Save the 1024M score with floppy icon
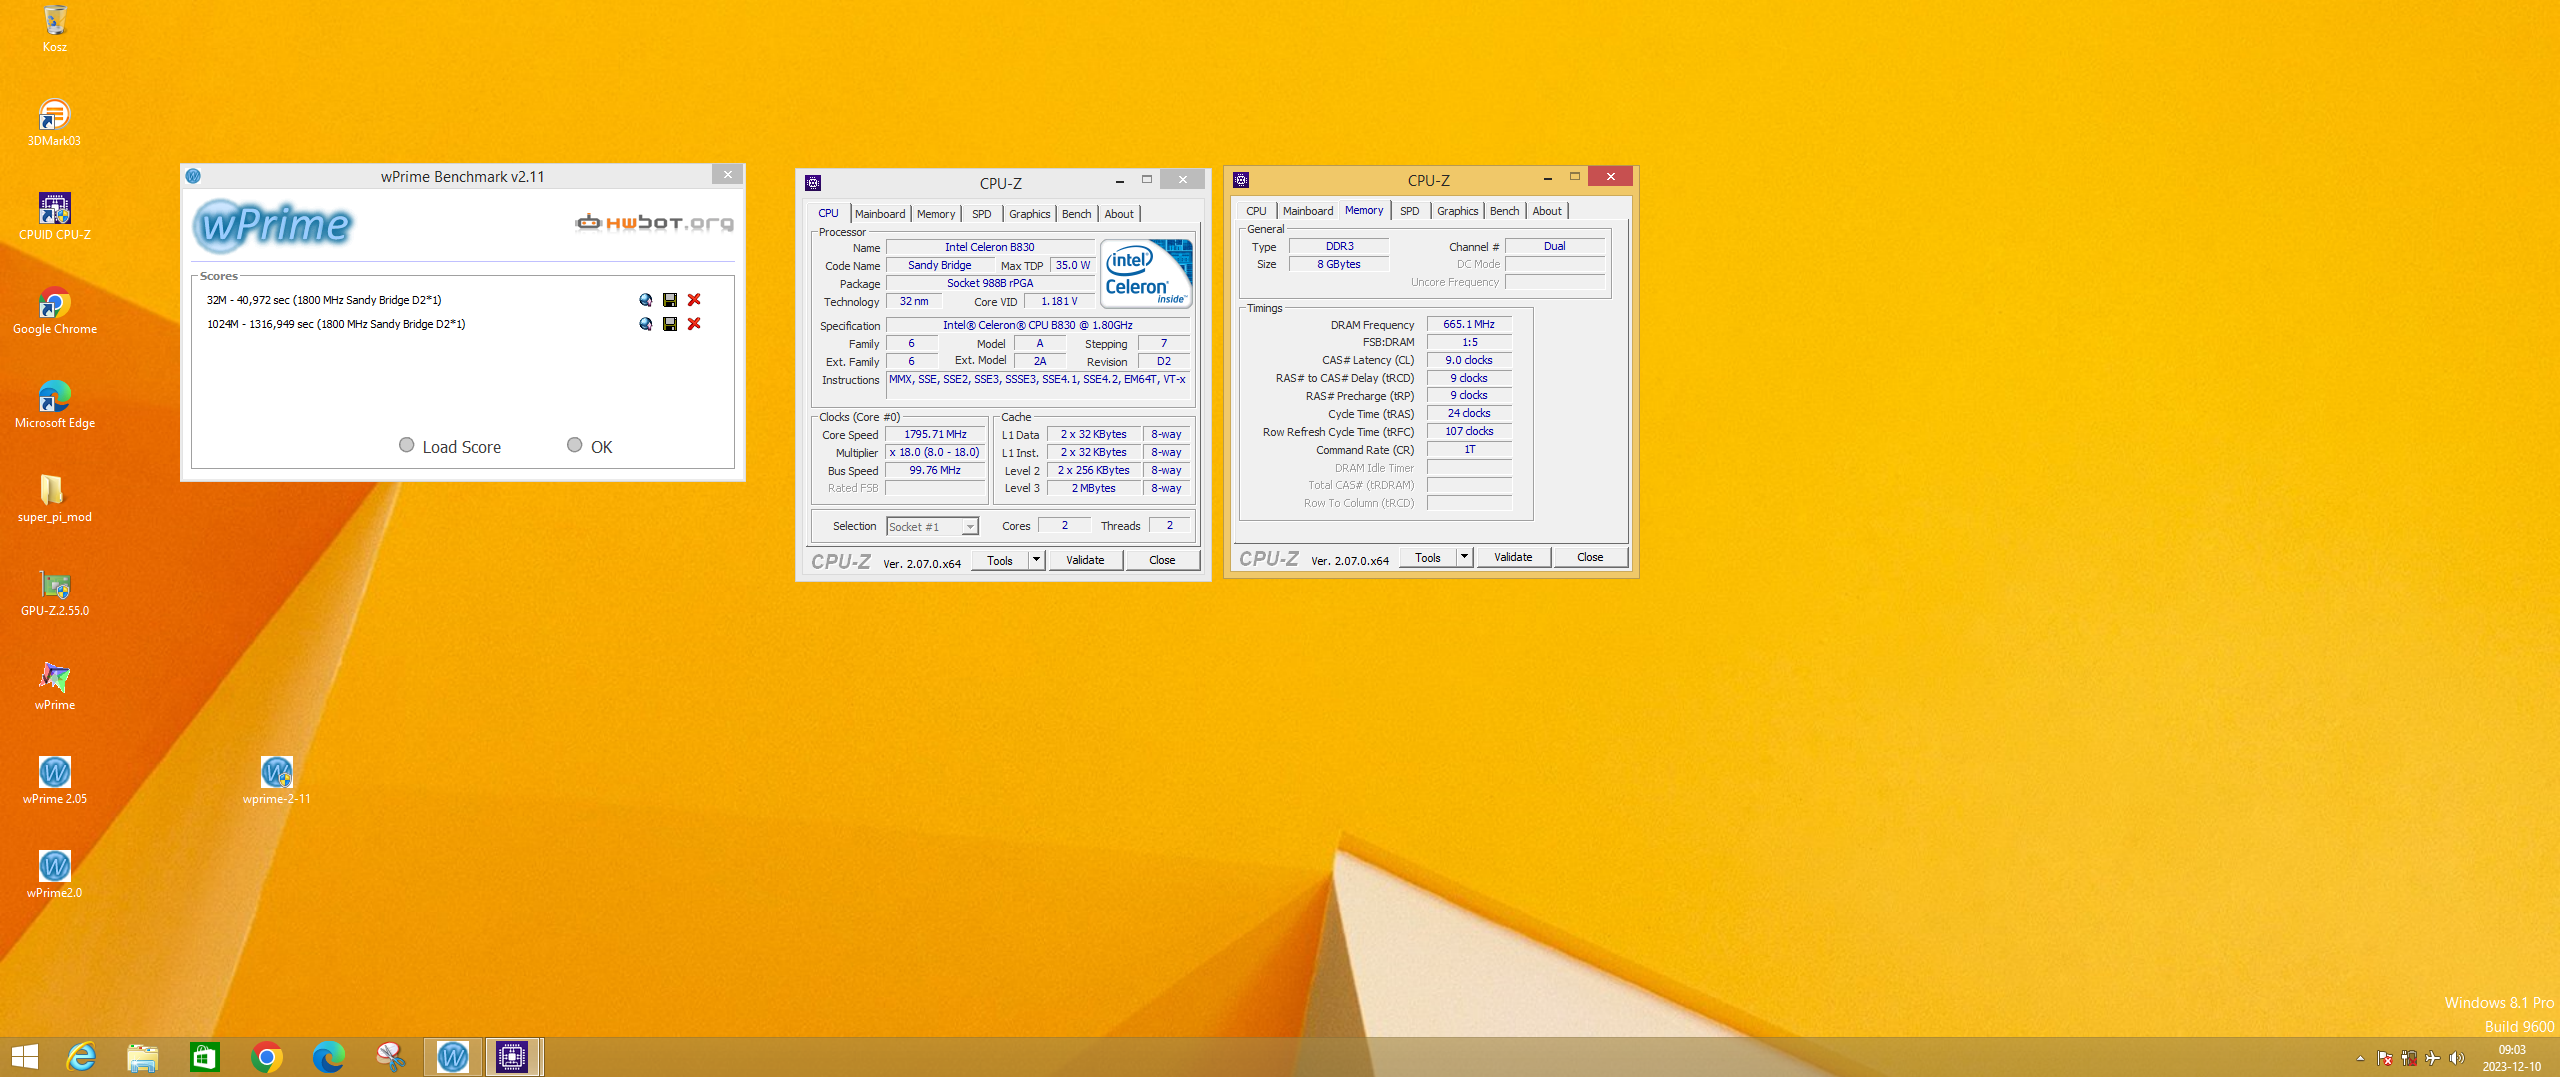This screenshot has width=2560, height=1077. (670, 324)
